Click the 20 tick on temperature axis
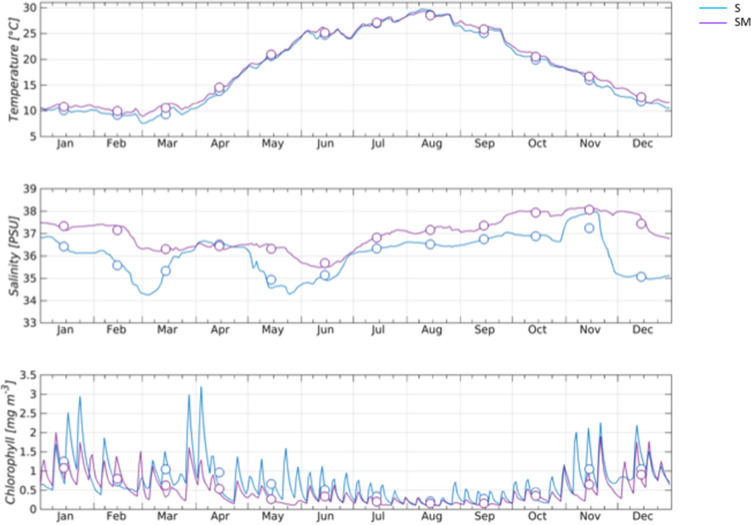751x525 pixels. point(30,59)
